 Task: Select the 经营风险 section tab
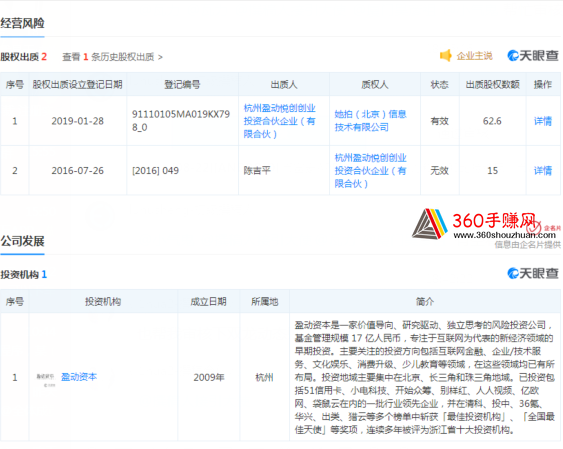pos(22,23)
